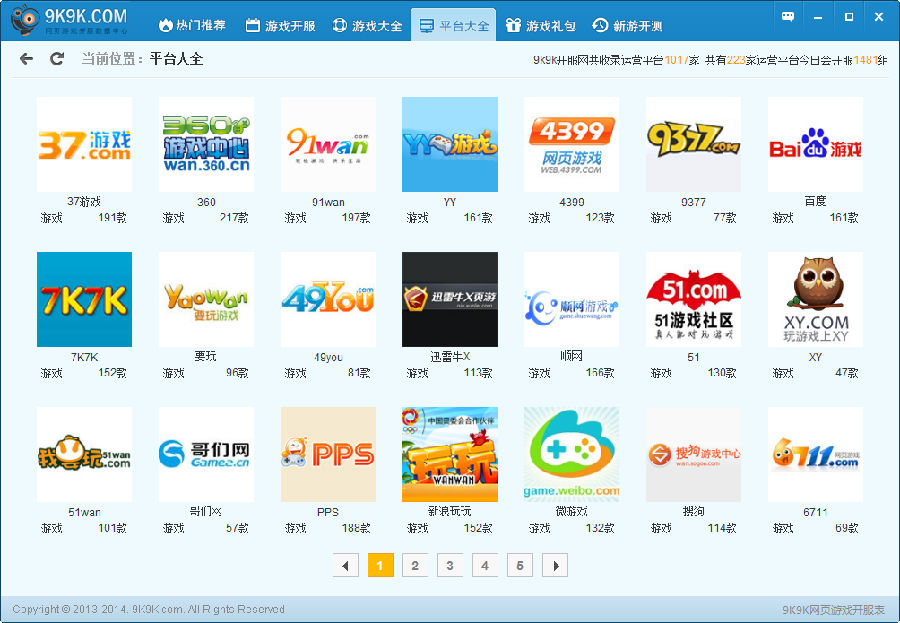Go back with the left arrow icon
The width and height of the screenshot is (900, 623).
(26, 59)
